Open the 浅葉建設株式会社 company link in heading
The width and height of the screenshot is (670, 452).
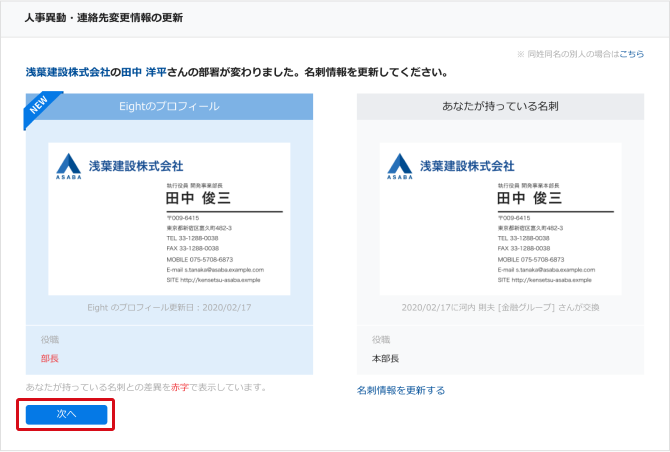(68, 72)
